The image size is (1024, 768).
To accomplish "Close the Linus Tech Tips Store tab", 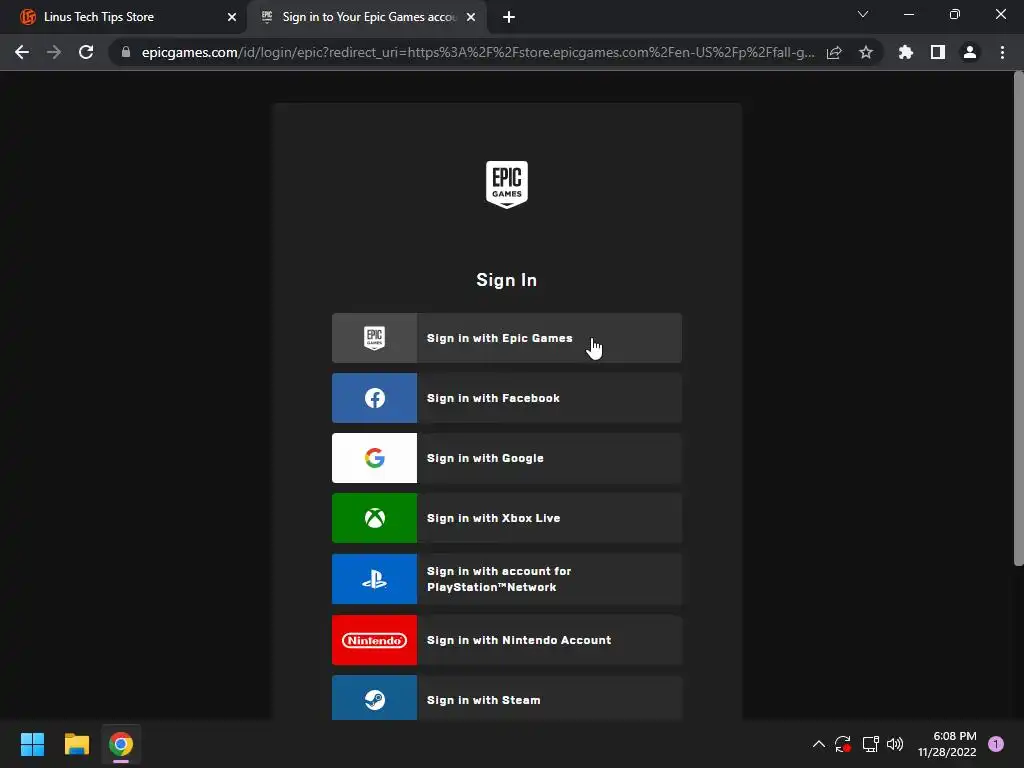I will 232,17.
